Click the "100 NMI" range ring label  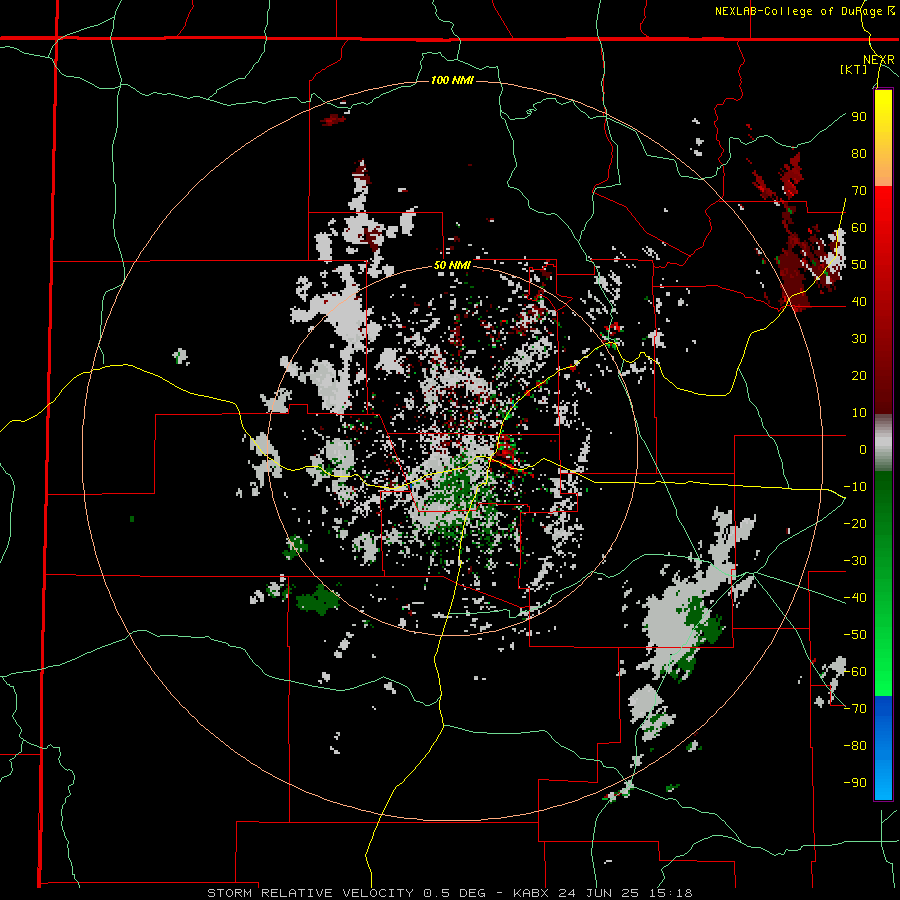coord(452,80)
